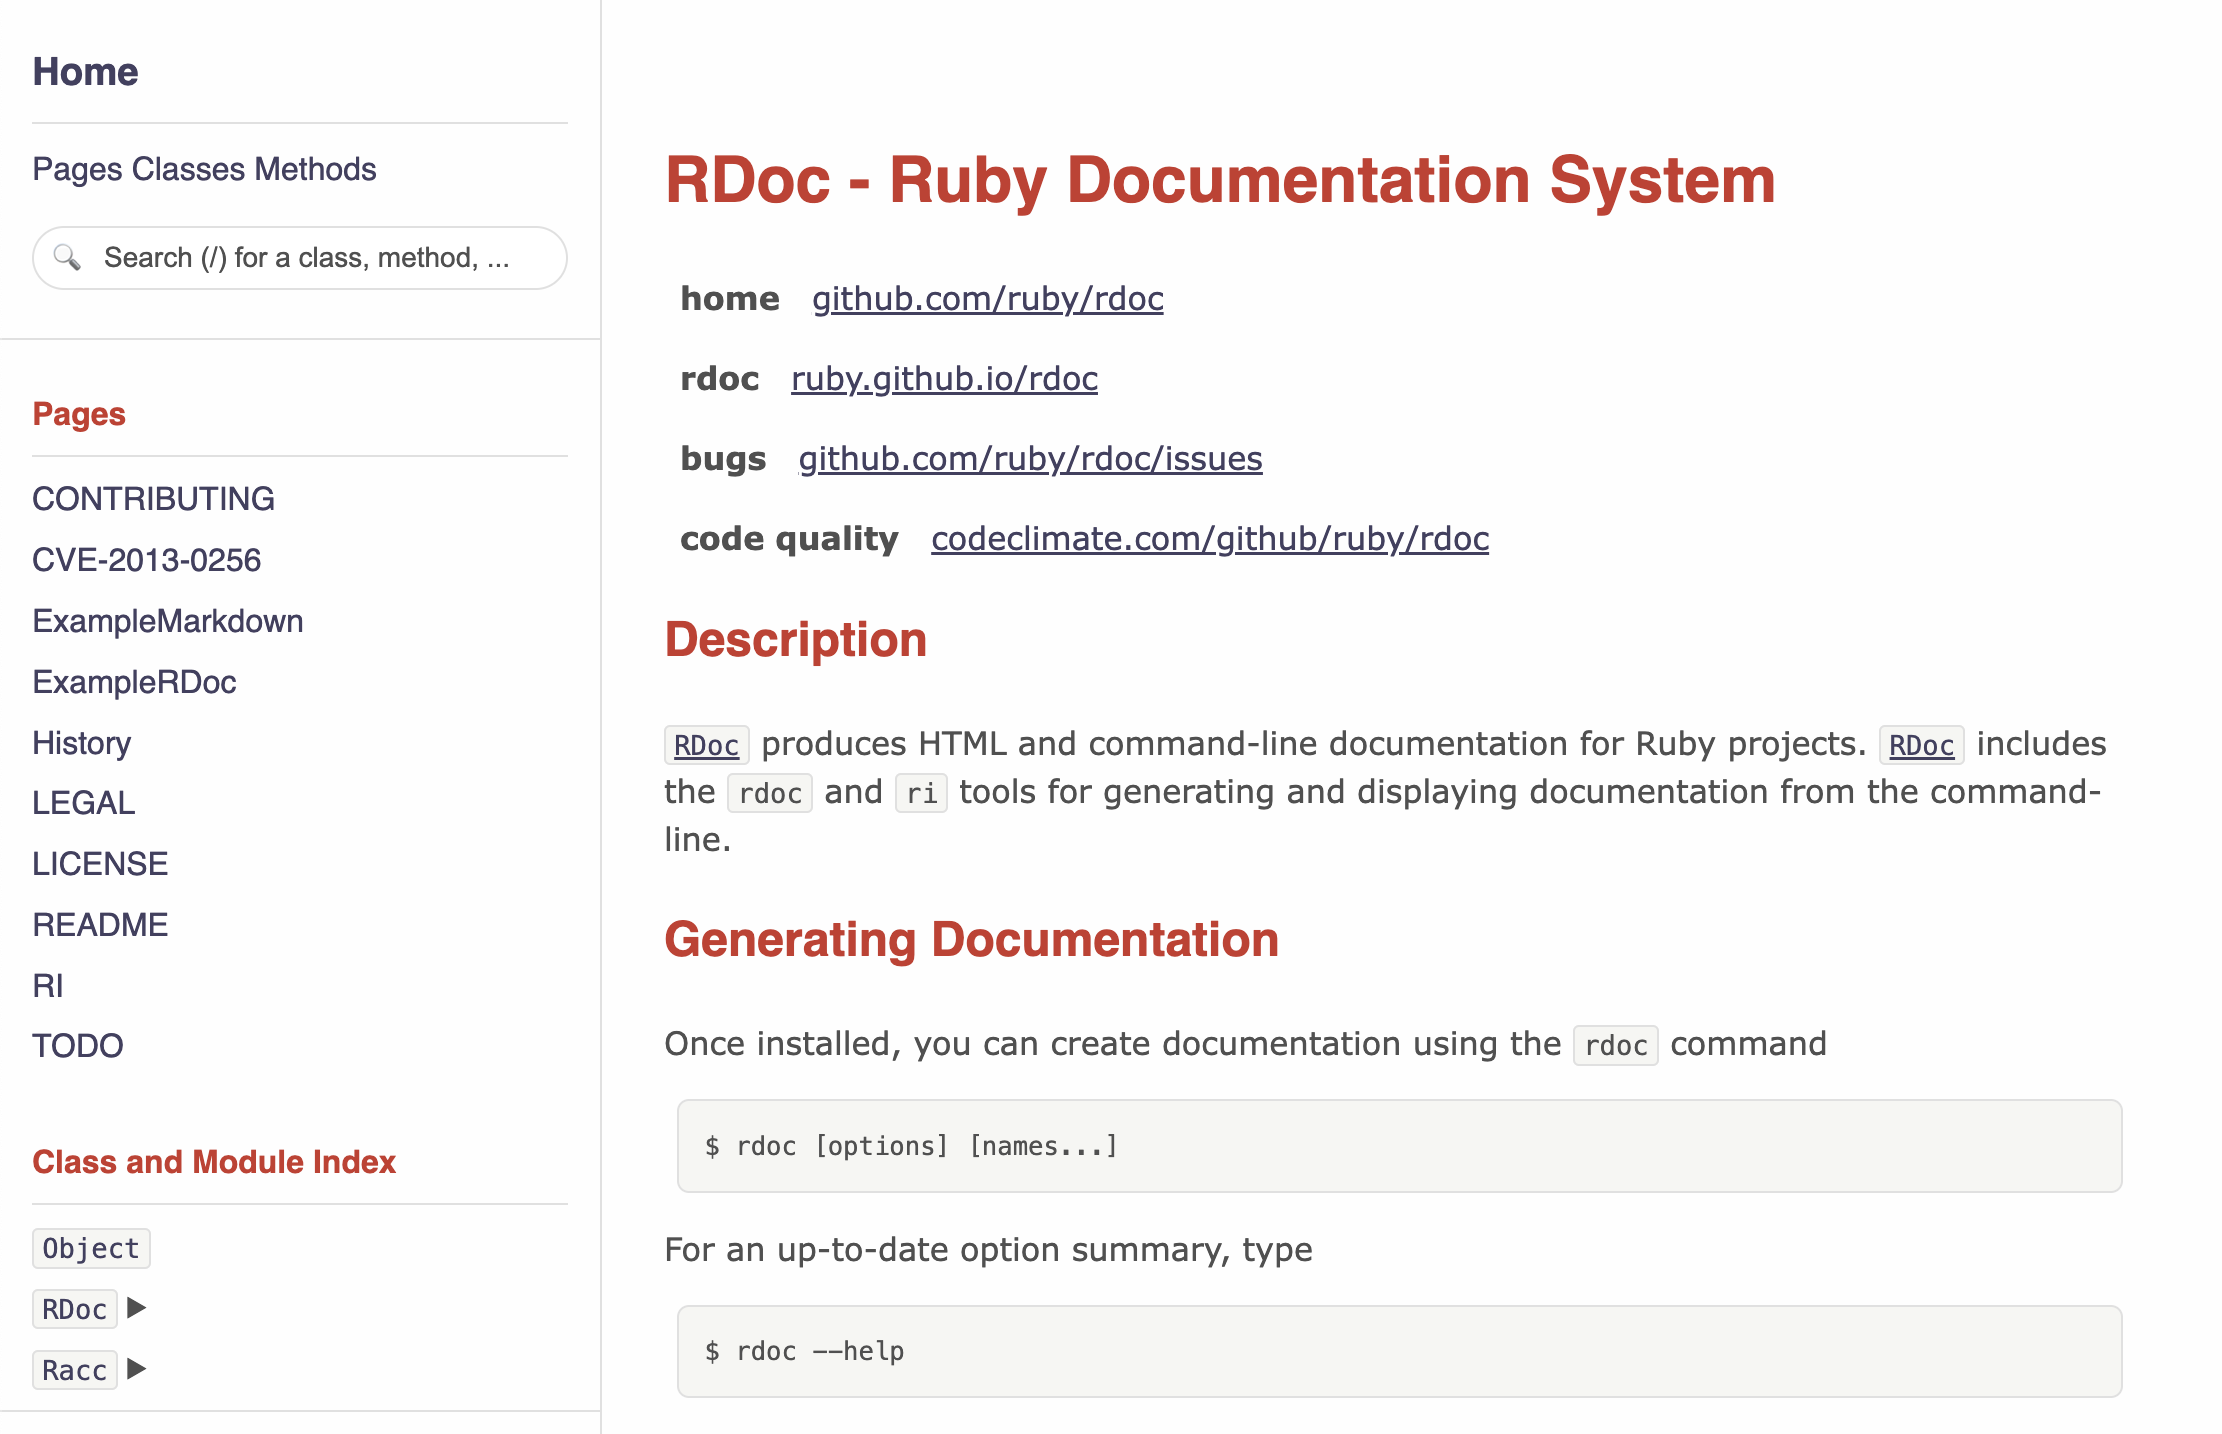Click the 'code quality' label
Viewport: 2222px width, 1434px height.
789,539
